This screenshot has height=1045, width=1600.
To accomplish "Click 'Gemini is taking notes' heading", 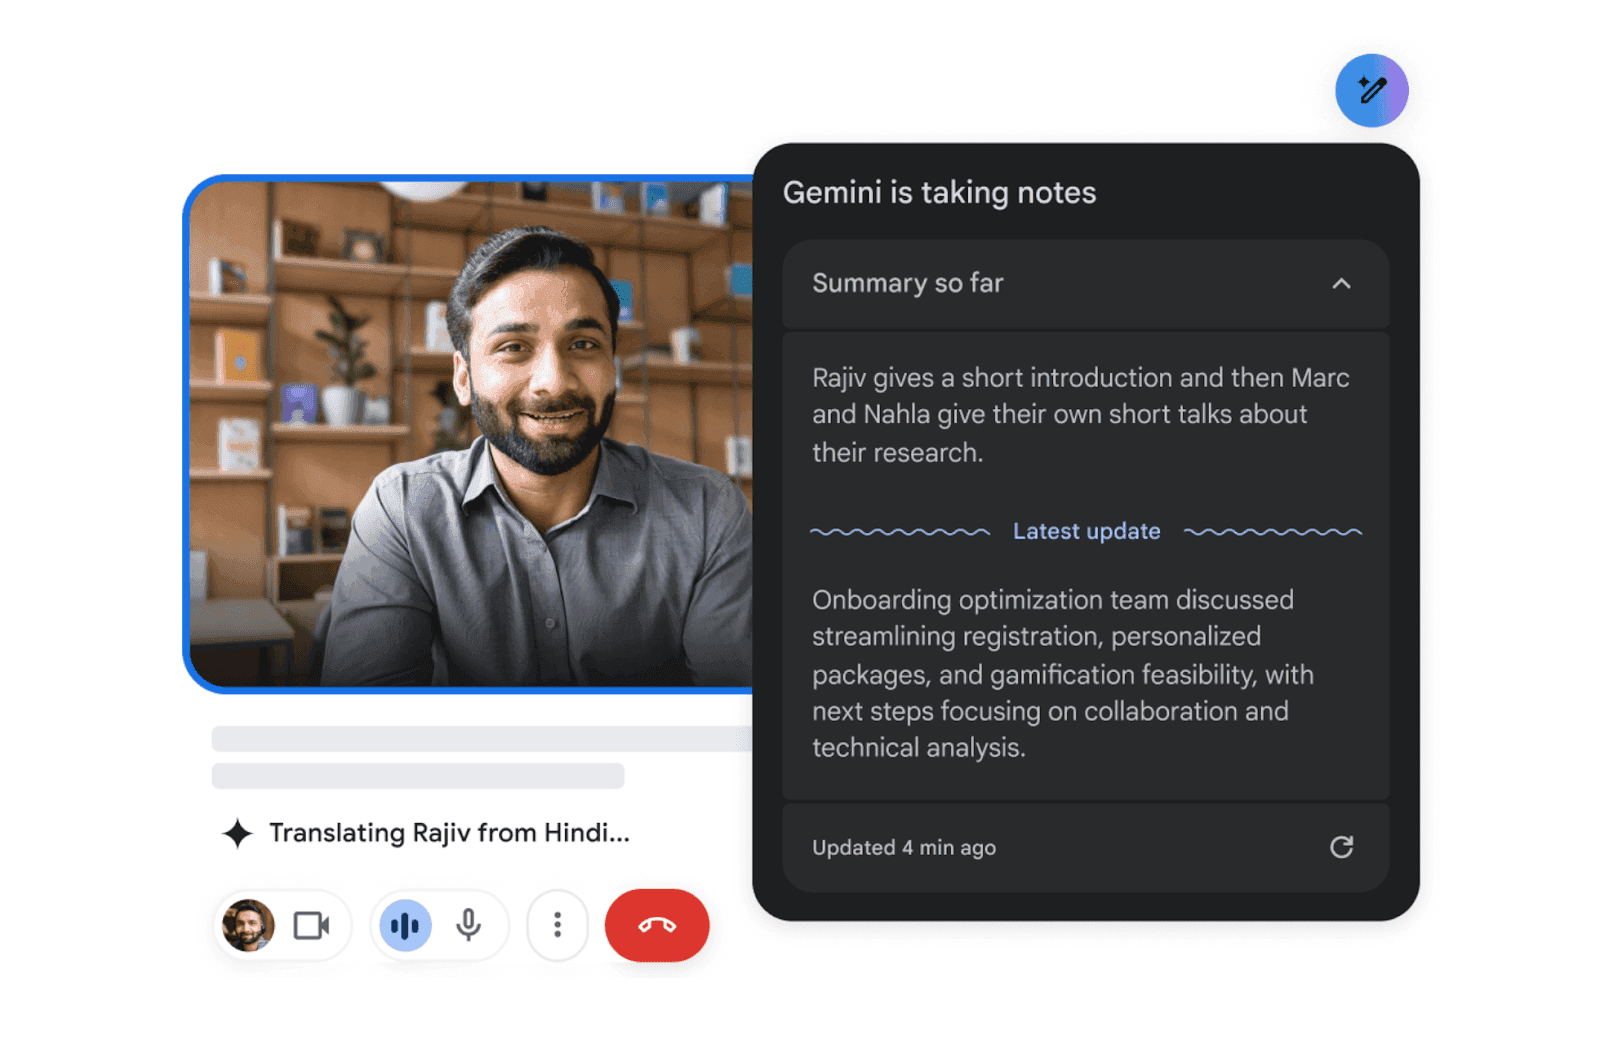I will pyautogui.click(x=939, y=192).
